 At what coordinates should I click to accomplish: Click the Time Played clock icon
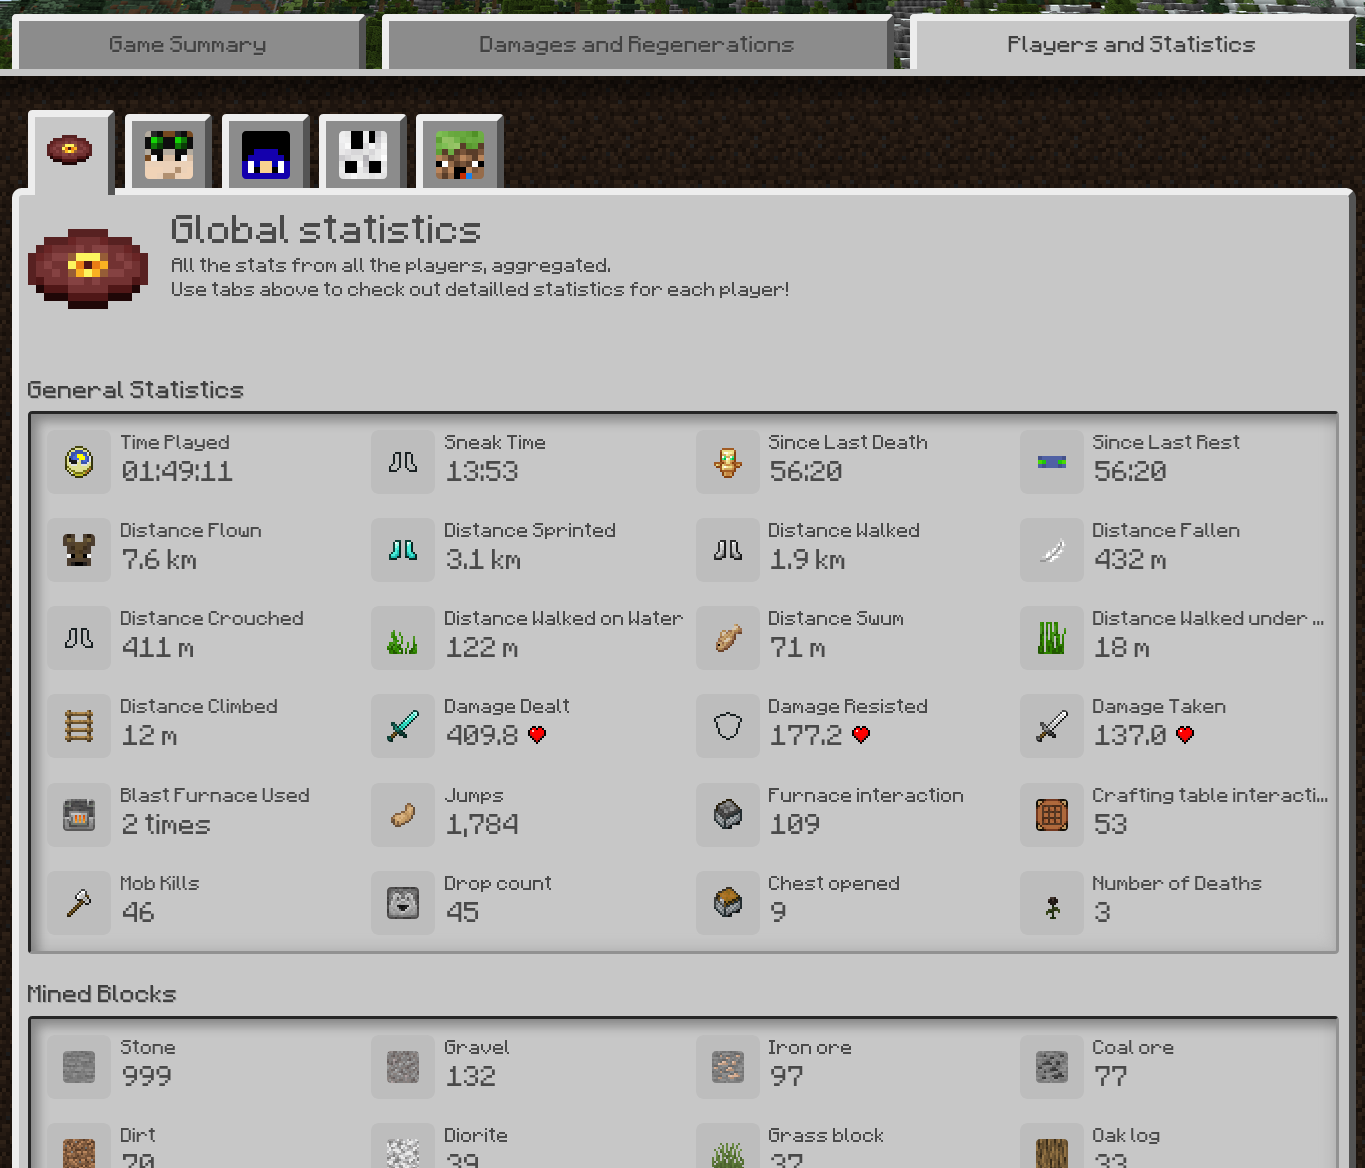tap(79, 462)
